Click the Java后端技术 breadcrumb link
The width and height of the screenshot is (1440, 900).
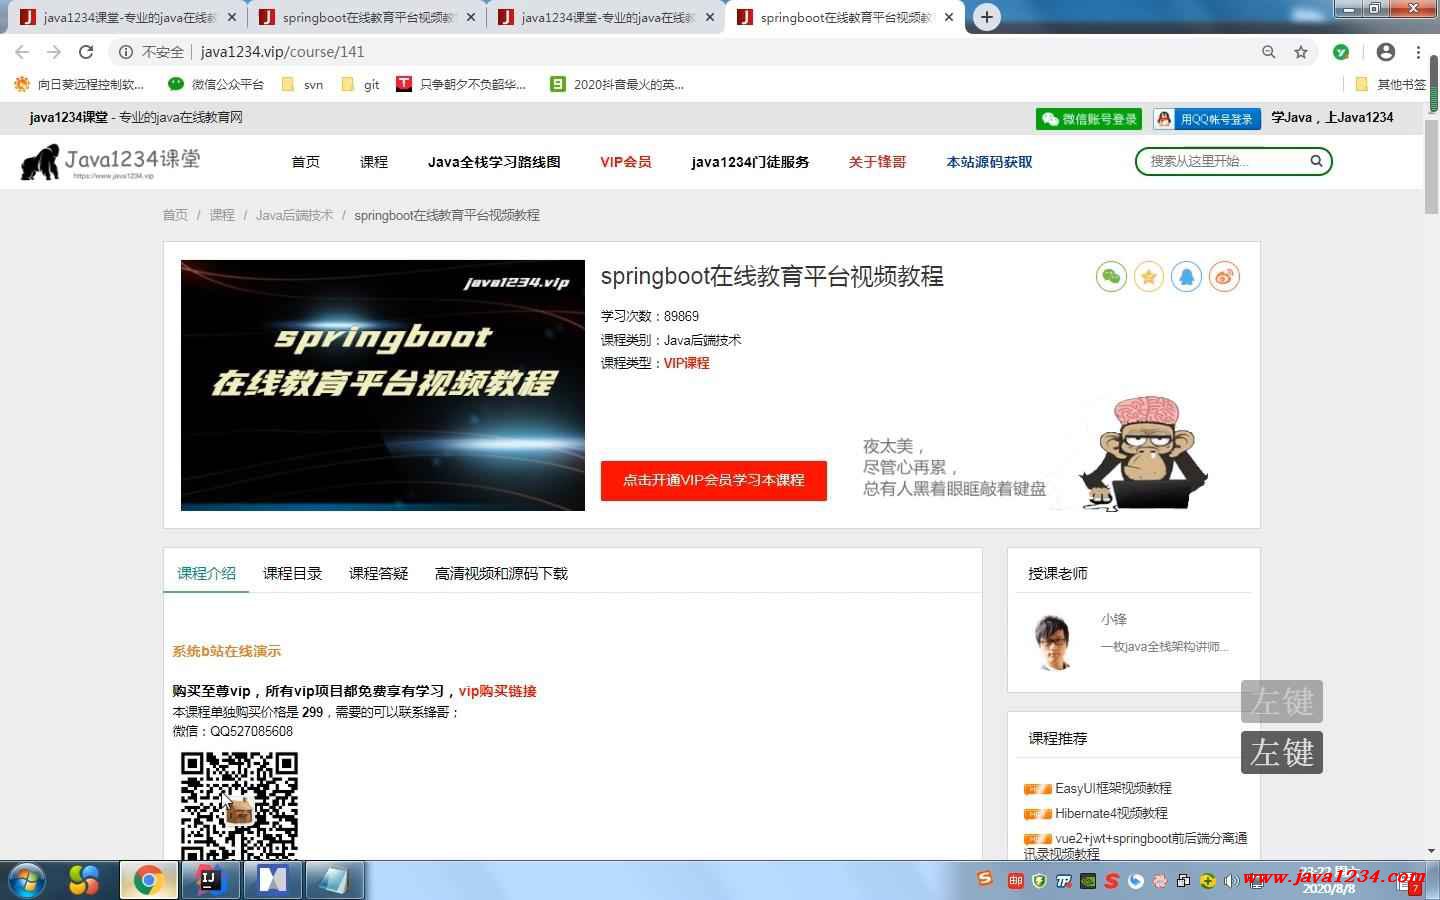pyautogui.click(x=294, y=215)
